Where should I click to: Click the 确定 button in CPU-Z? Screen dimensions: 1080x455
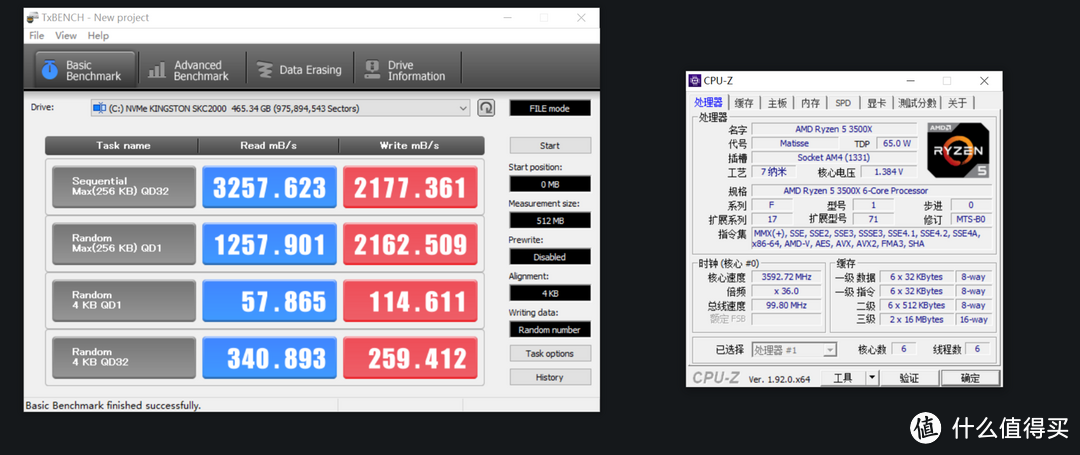point(970,377)
